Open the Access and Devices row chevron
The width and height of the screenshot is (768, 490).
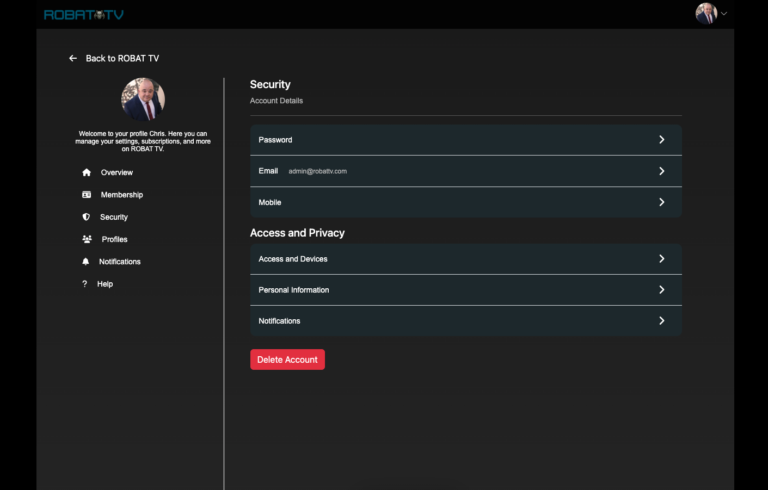(x=662, y=259)
